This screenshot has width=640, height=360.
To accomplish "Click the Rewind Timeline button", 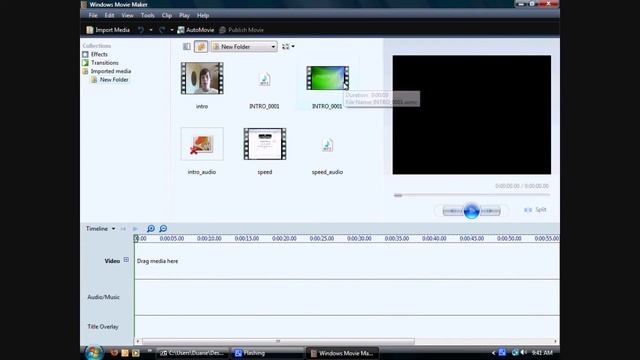I will 123,229.
